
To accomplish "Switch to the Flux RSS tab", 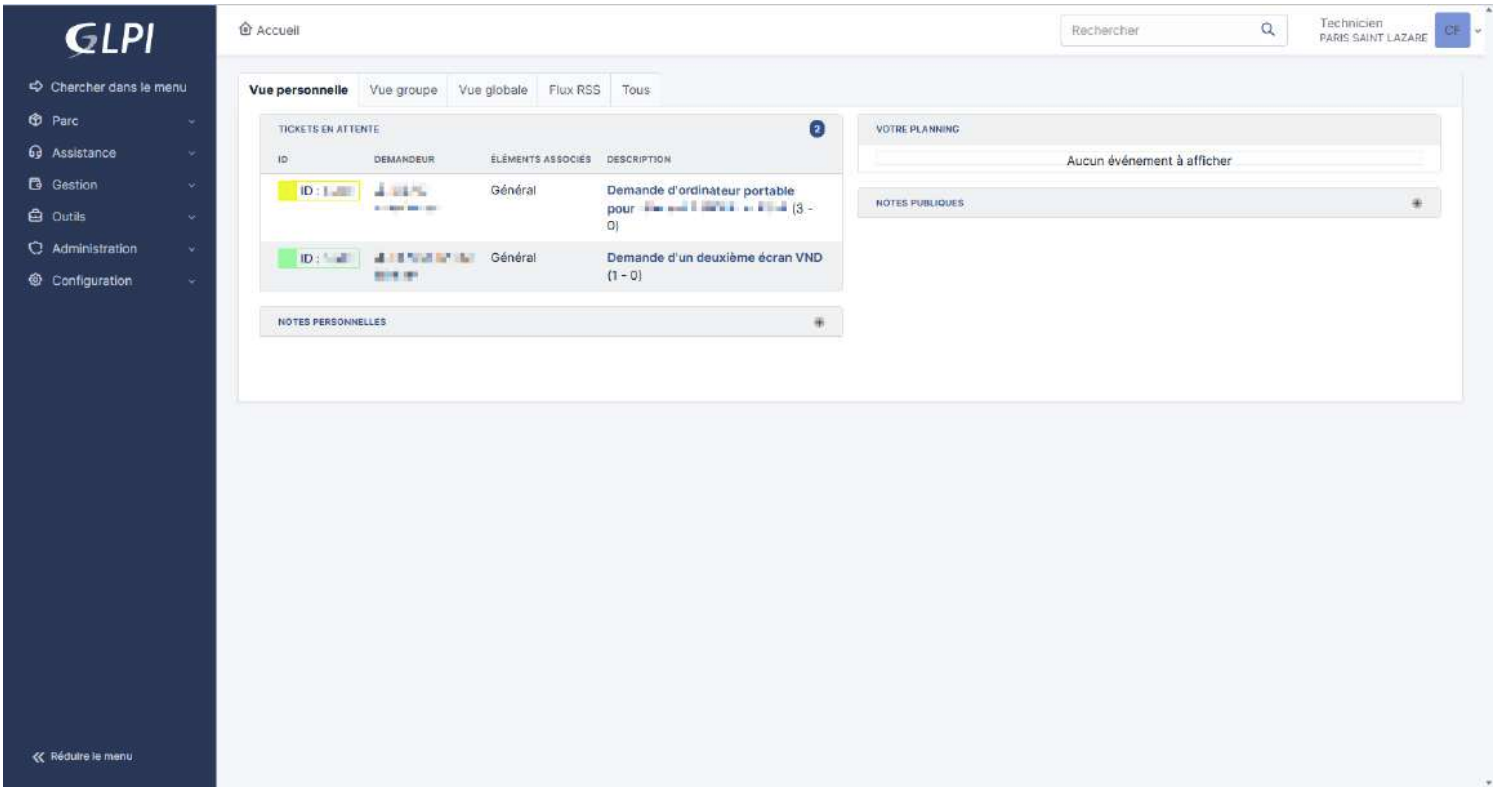I will (x=574, y=90).
